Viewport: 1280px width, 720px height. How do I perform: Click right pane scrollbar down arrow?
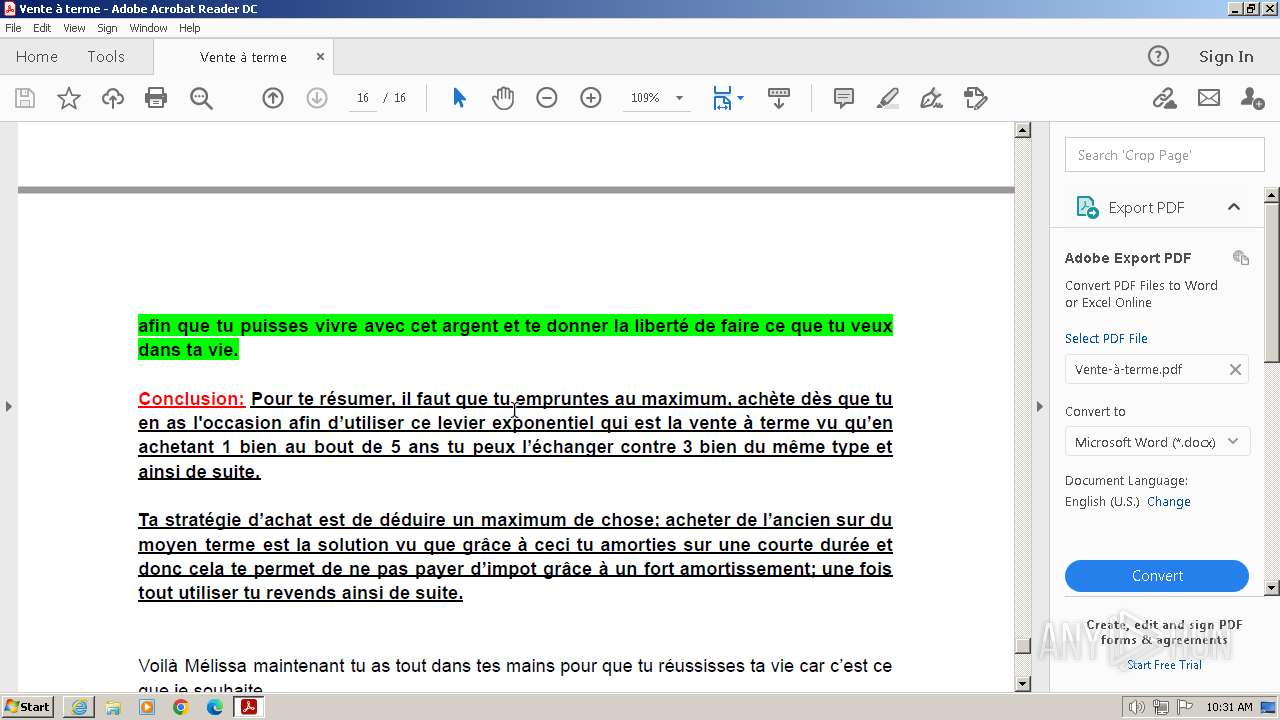tap(1272, 588)
